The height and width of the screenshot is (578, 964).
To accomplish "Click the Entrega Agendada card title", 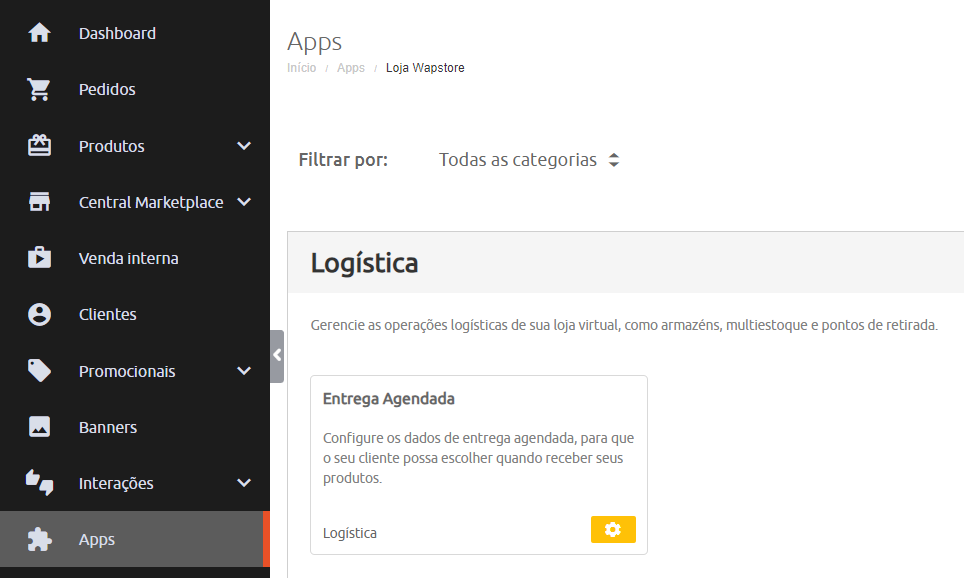I will 389,398.
